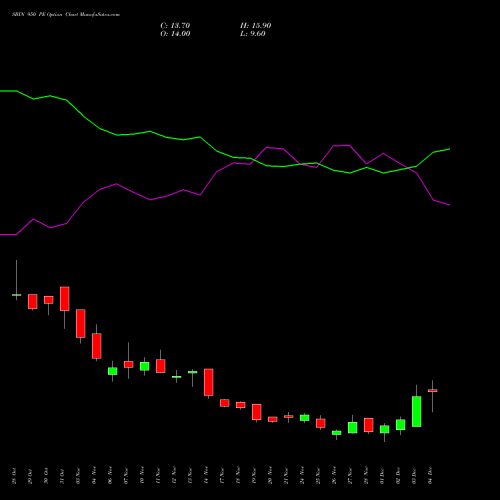Viewport: 500px width, 500px height.
Task: Click the 27 Nov date label
Action: (x=350, y=476)
